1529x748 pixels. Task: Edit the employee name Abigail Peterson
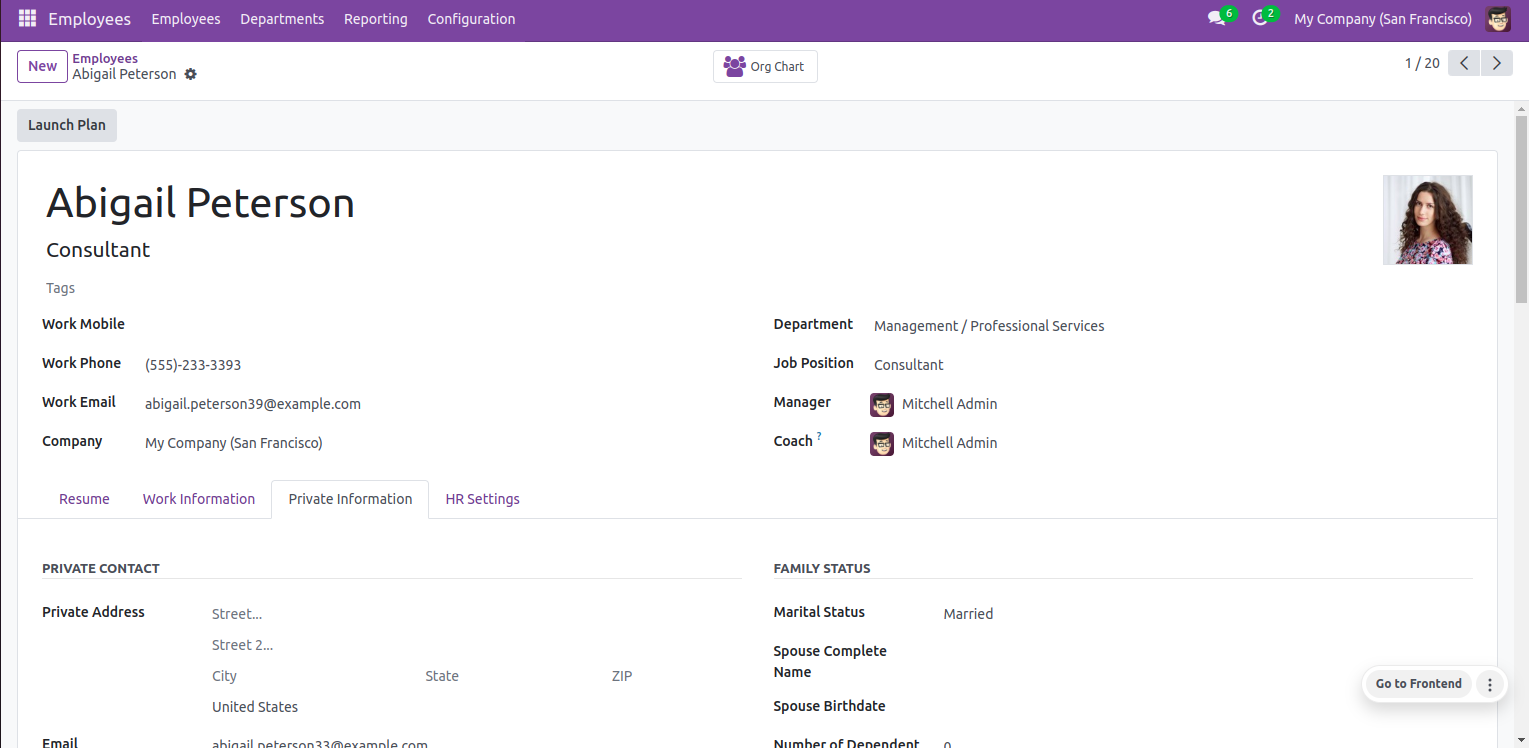click(200, 203)
